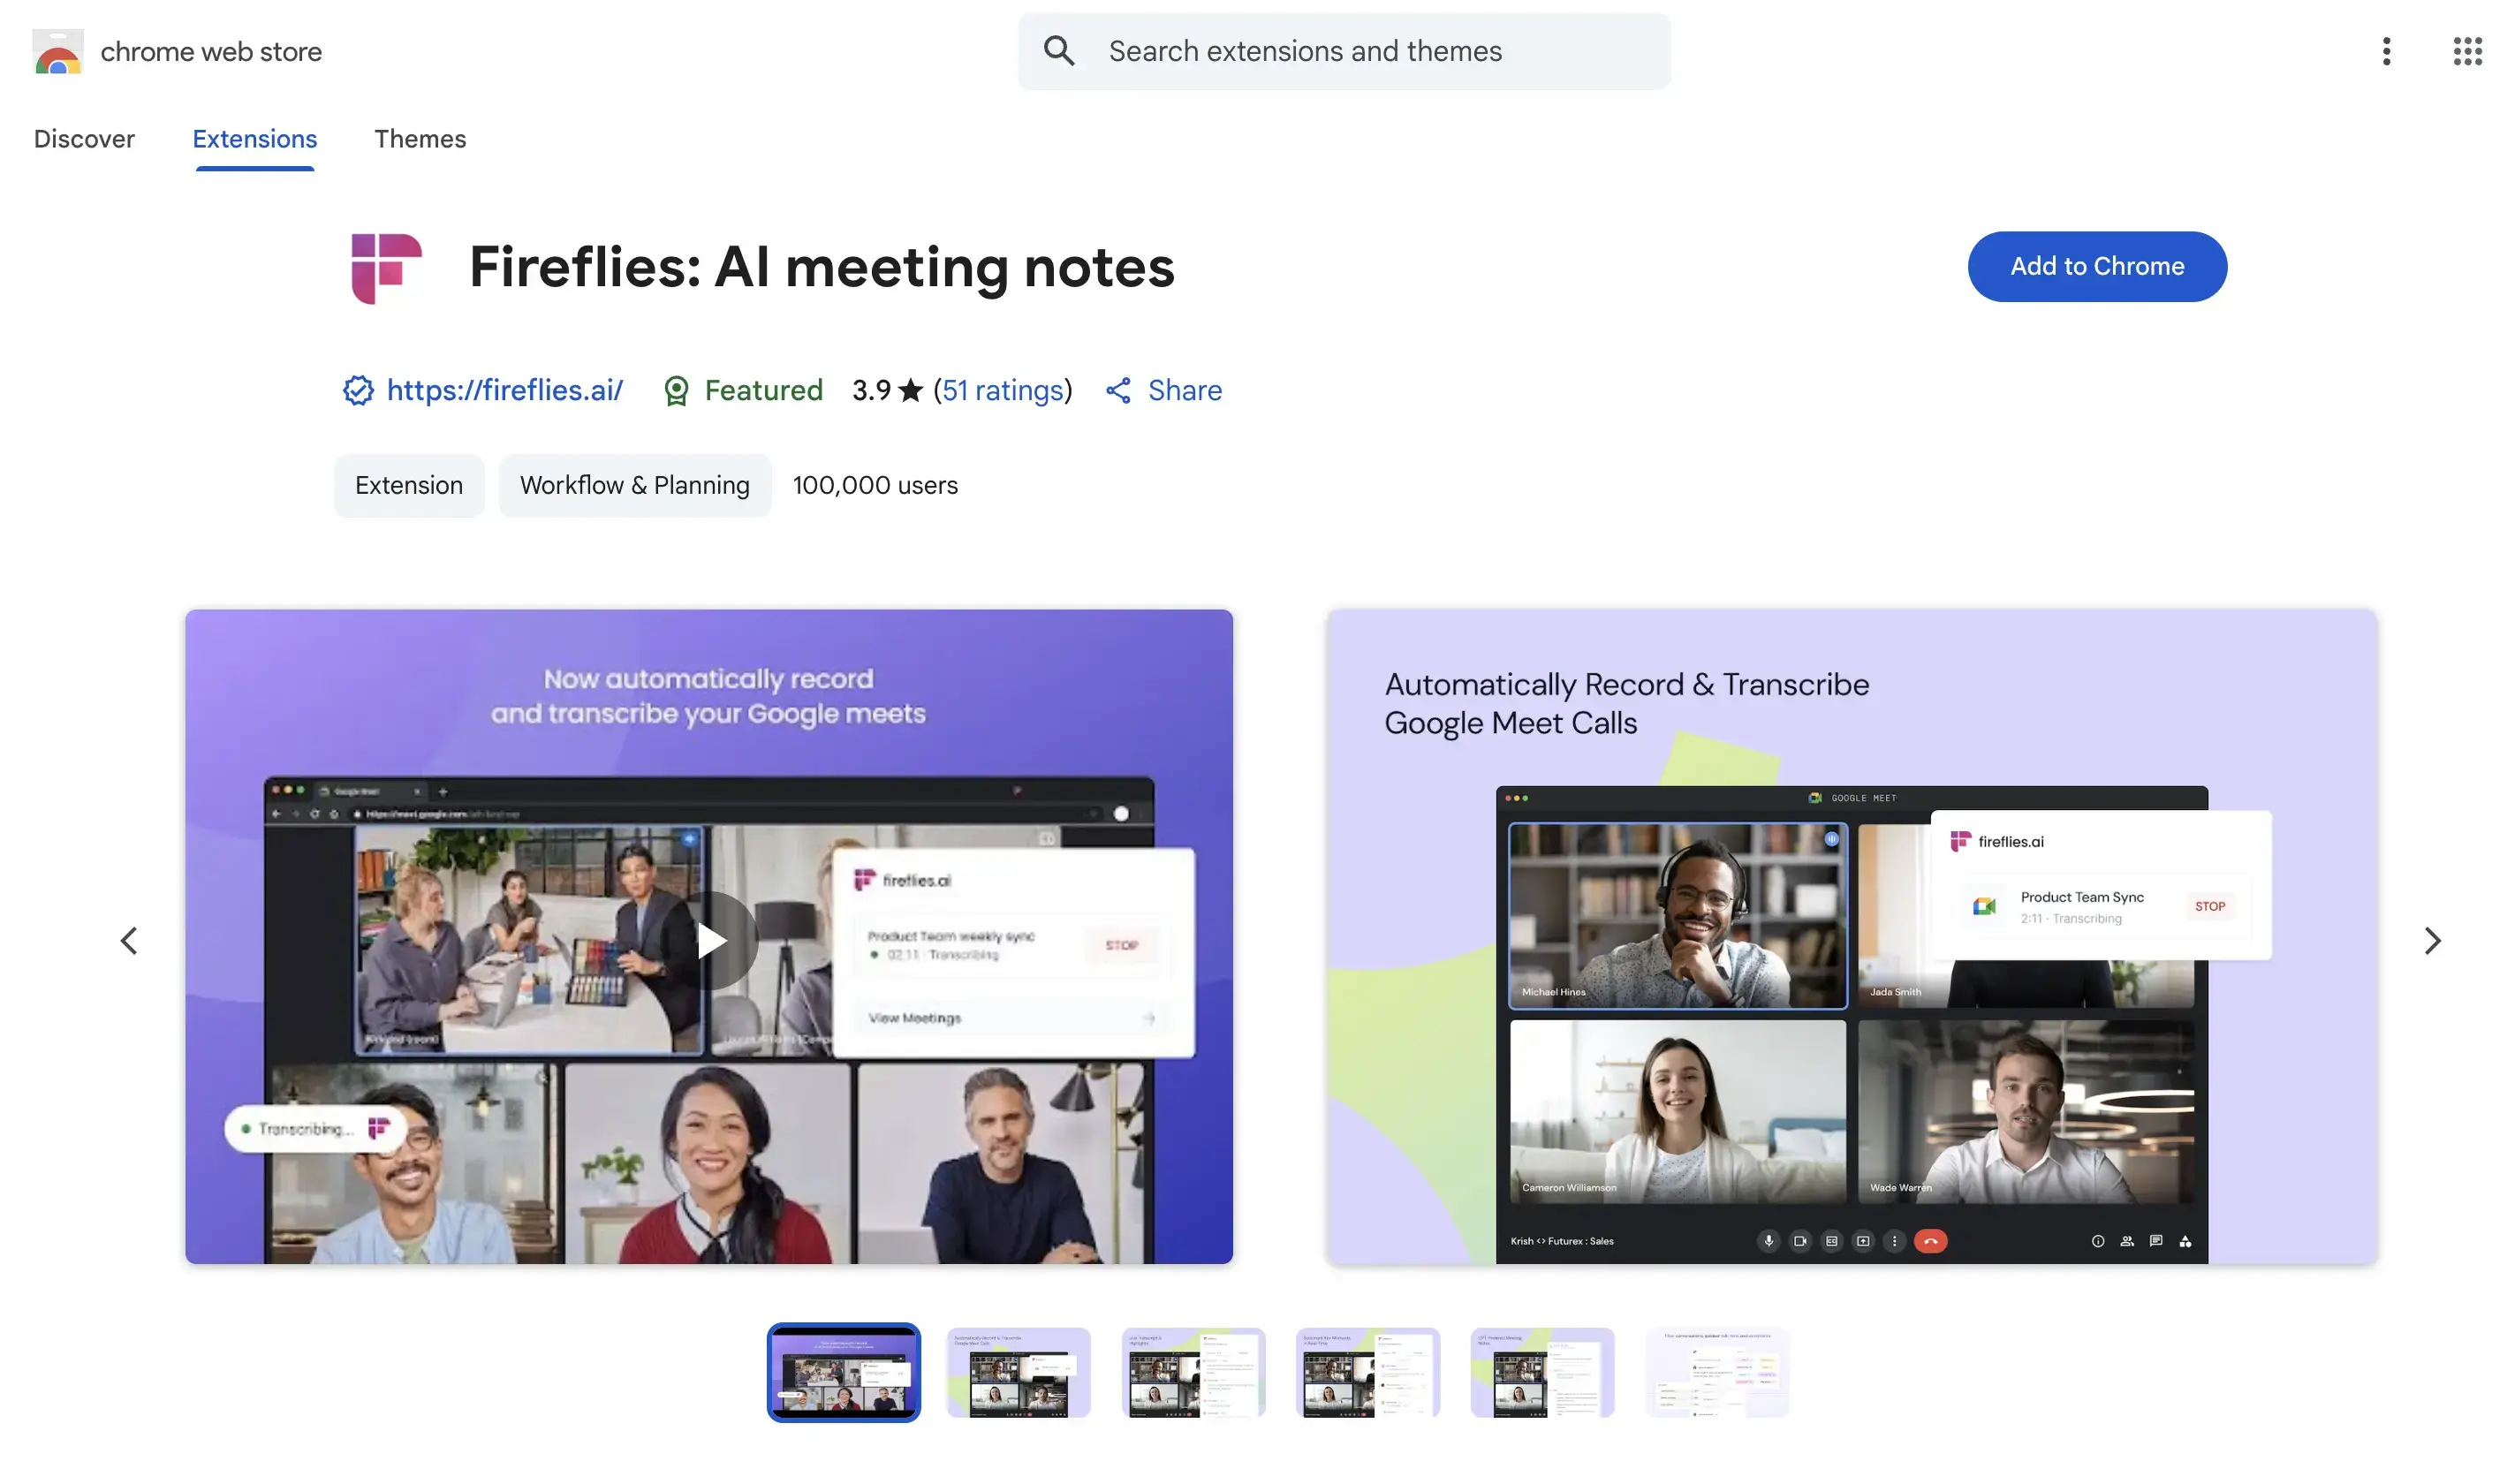Advance the carousel with the right arrow
2507x1484 pixels.
tap(2432, 940)
